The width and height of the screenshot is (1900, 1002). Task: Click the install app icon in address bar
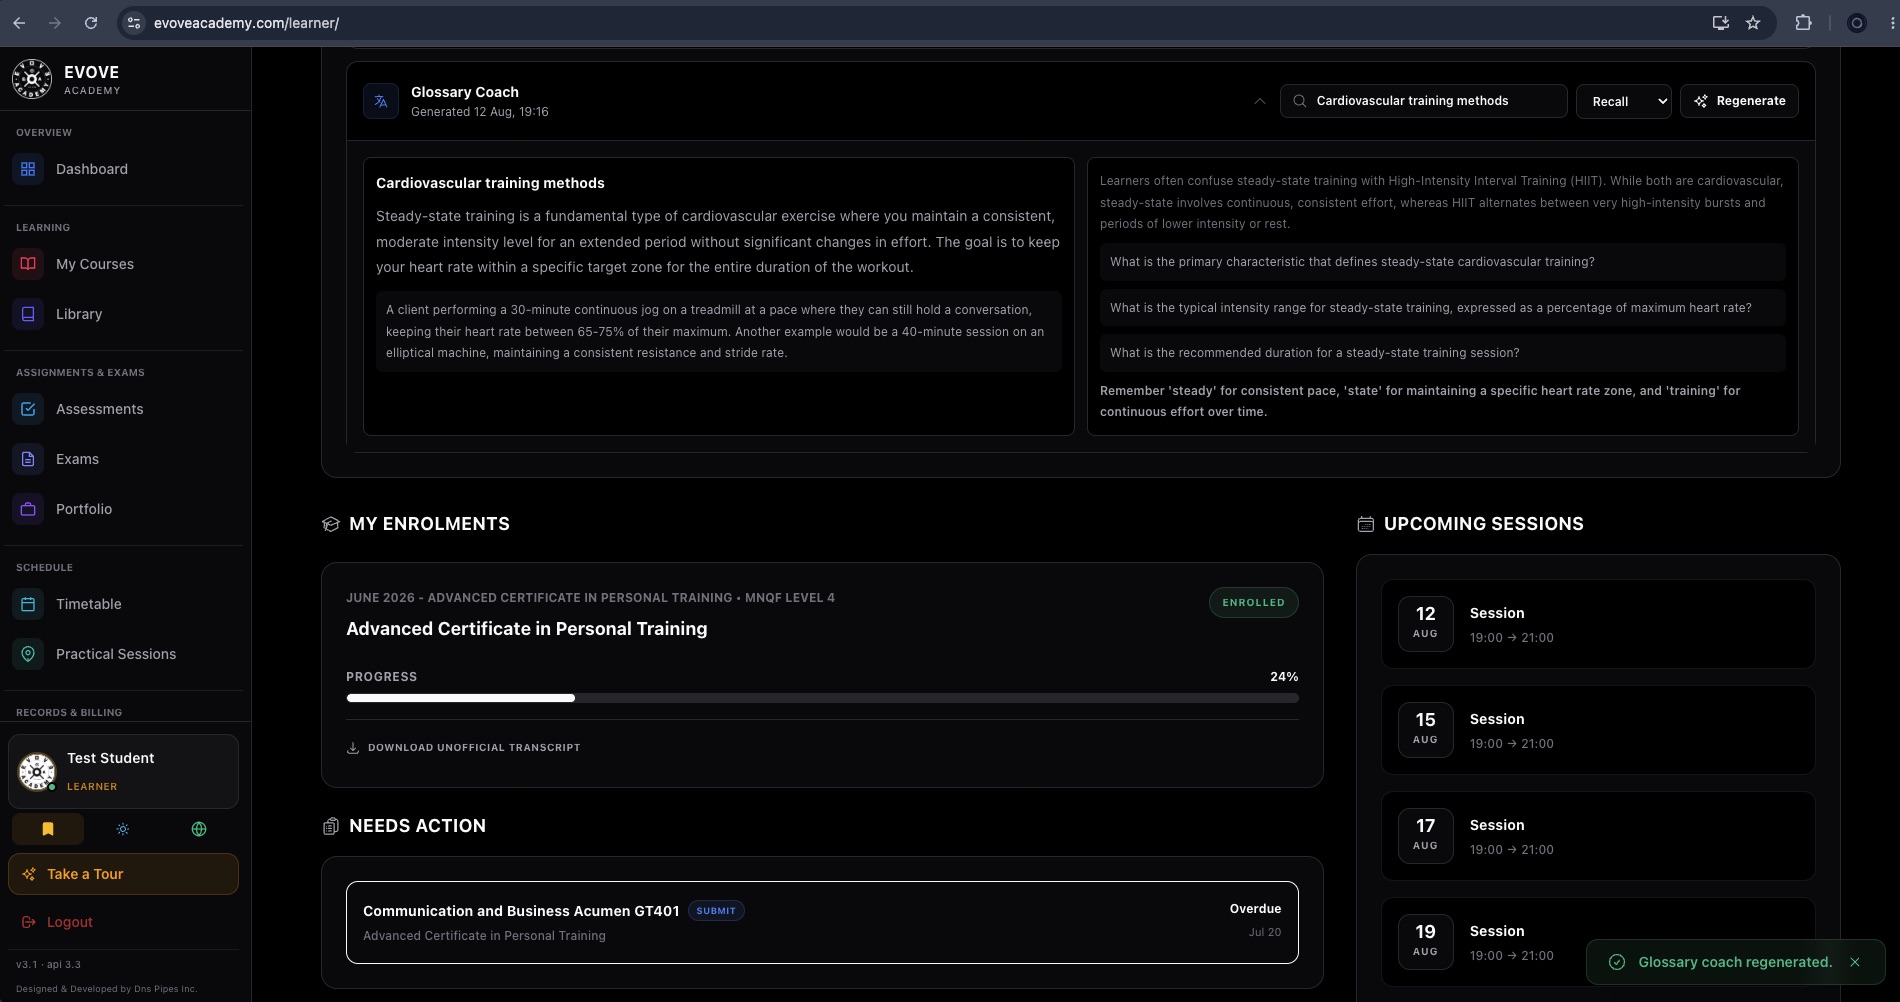[x=1720, y=23]
